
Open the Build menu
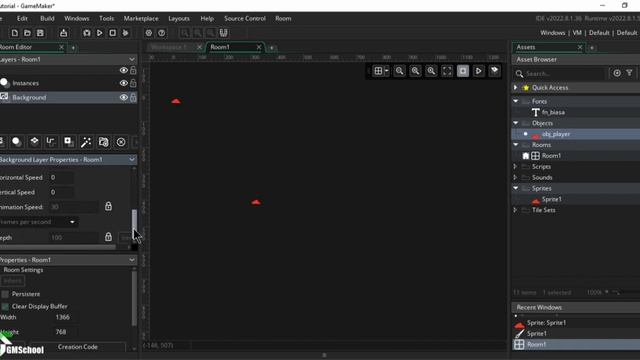tap(47, 18)
